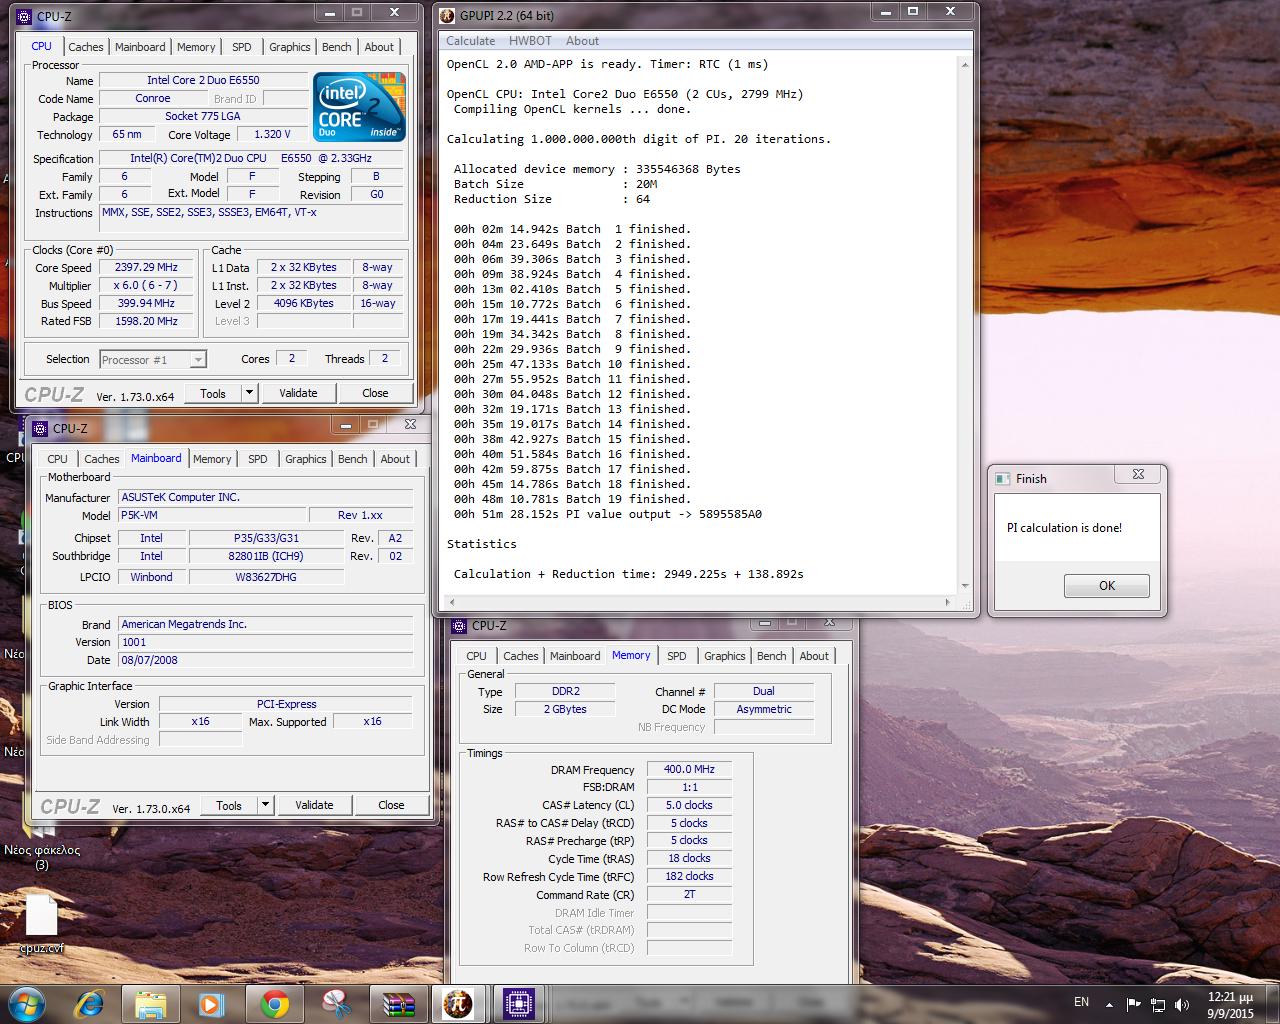
Task: Click title bar icon of CPU-Z Mainboard window
Action: click(x=40, y=428)
